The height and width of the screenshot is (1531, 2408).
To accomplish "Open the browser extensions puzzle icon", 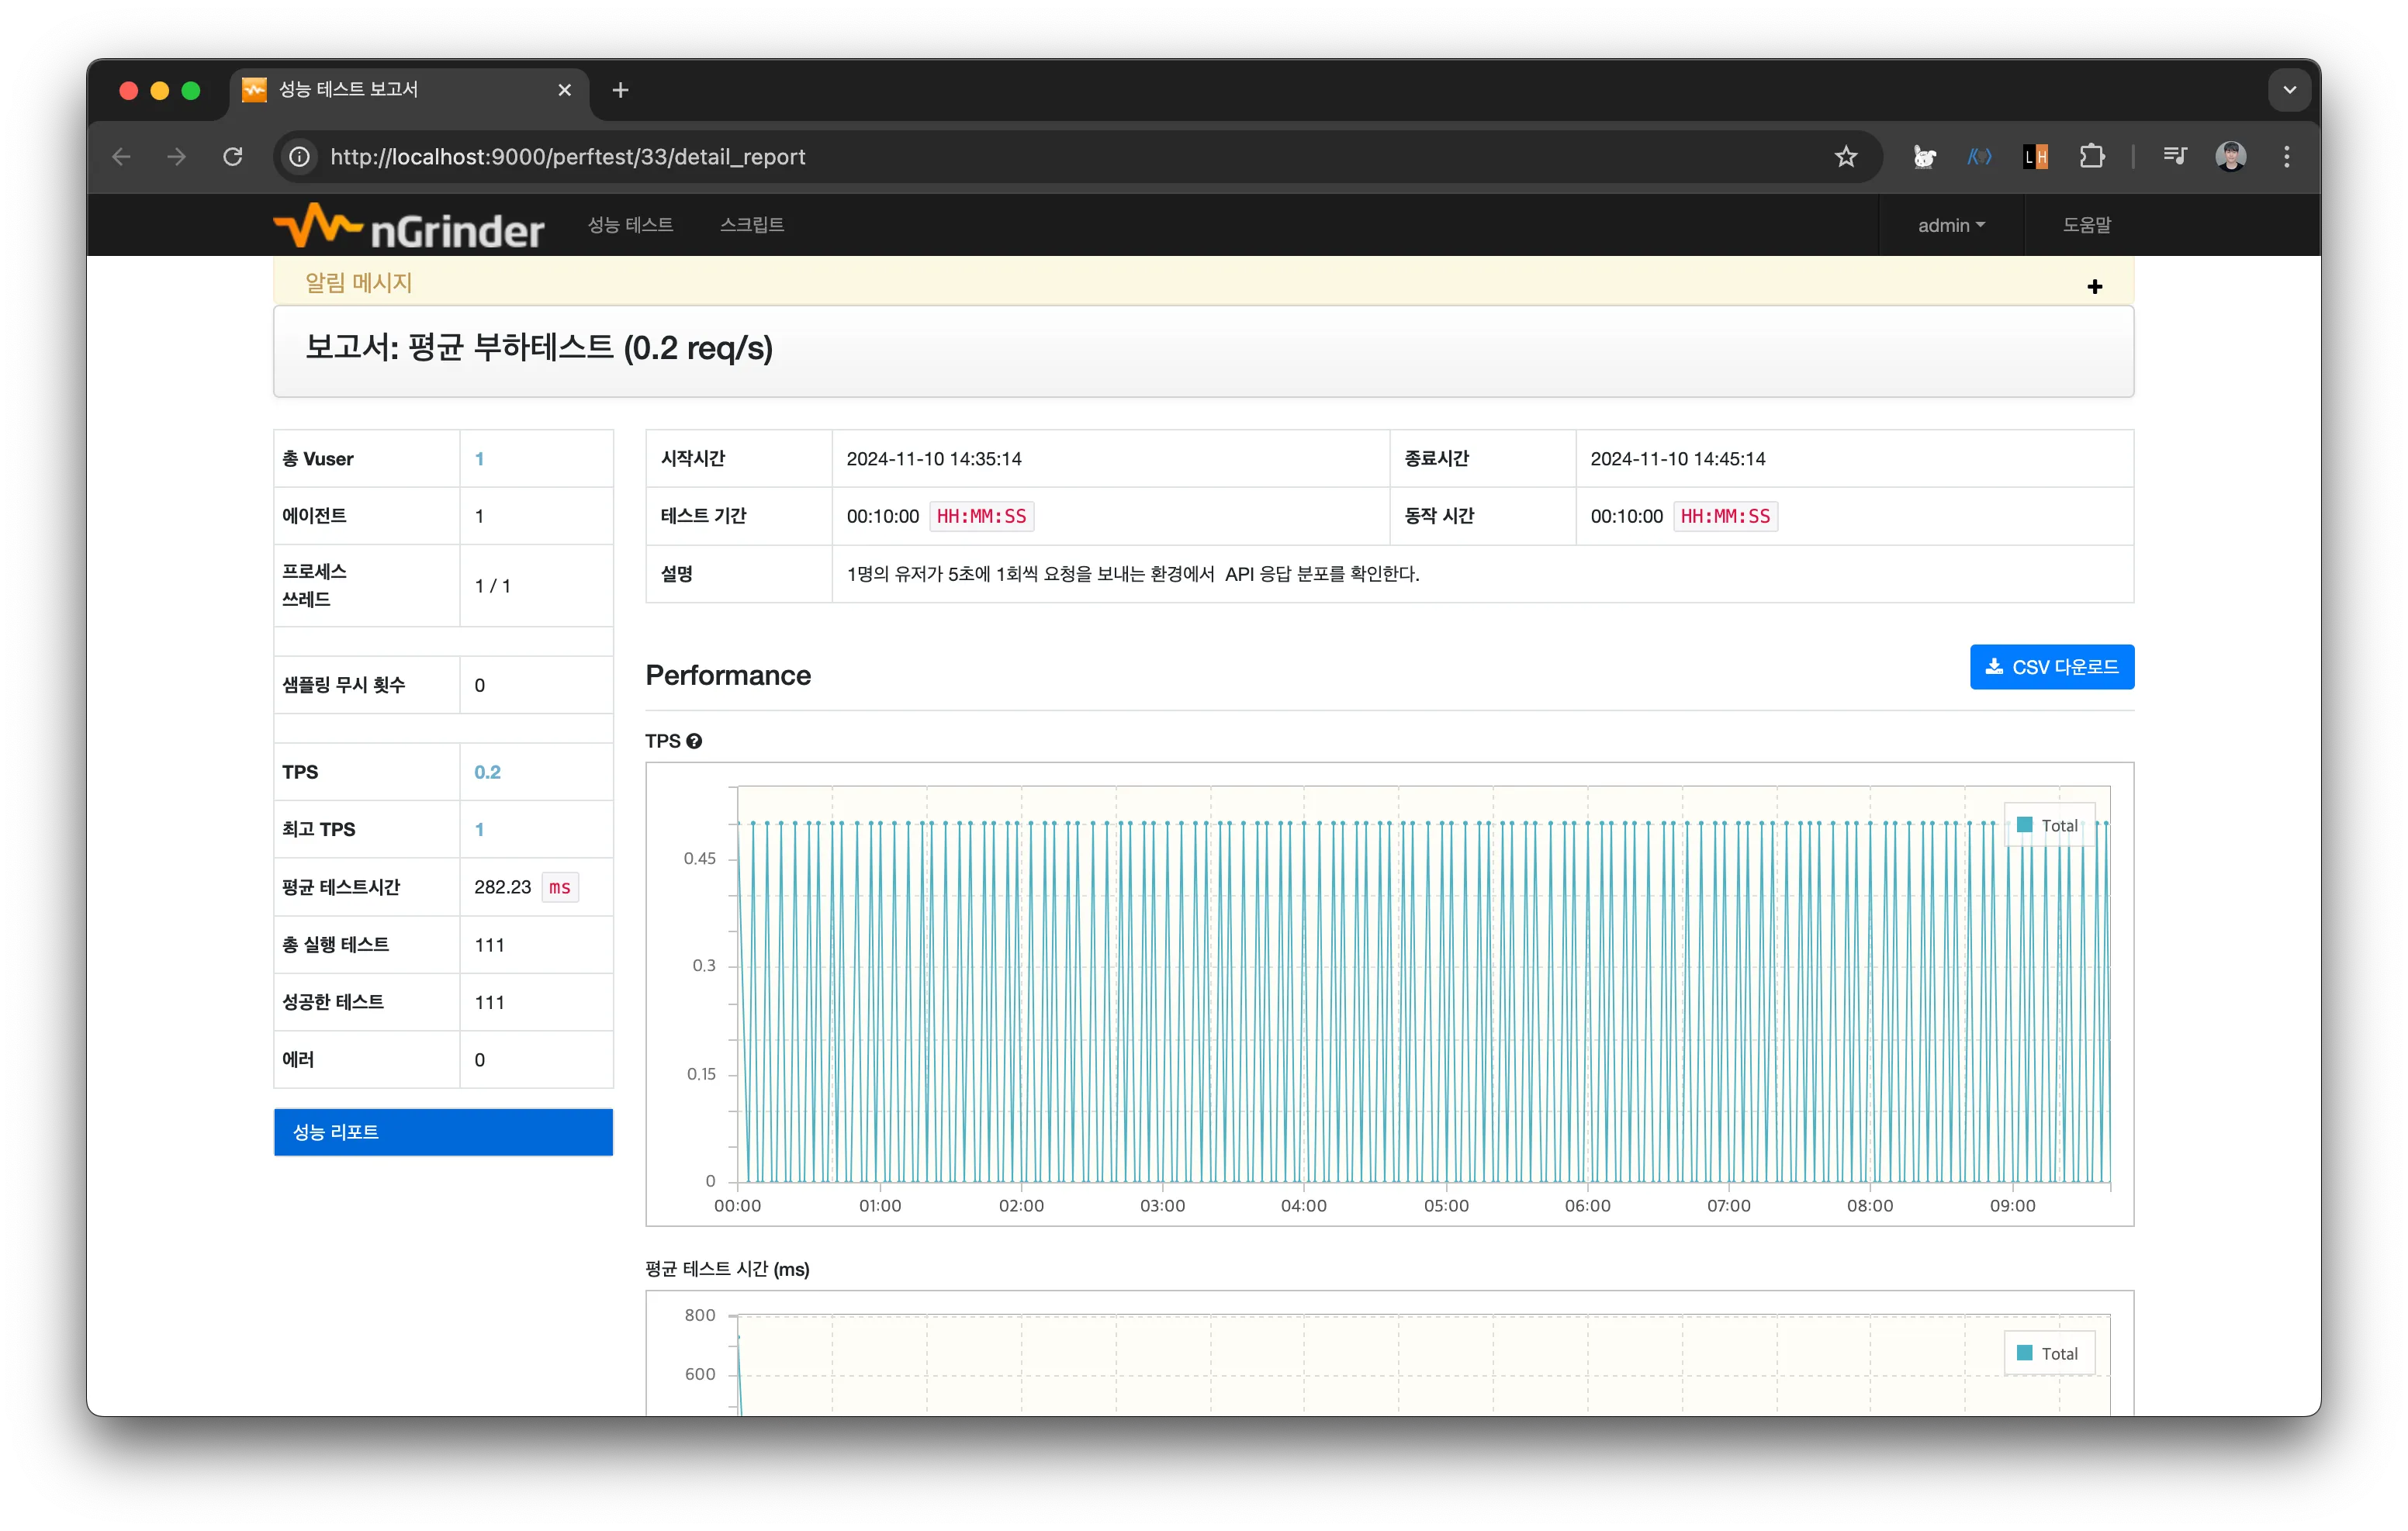I will (x=2091, y=157).
